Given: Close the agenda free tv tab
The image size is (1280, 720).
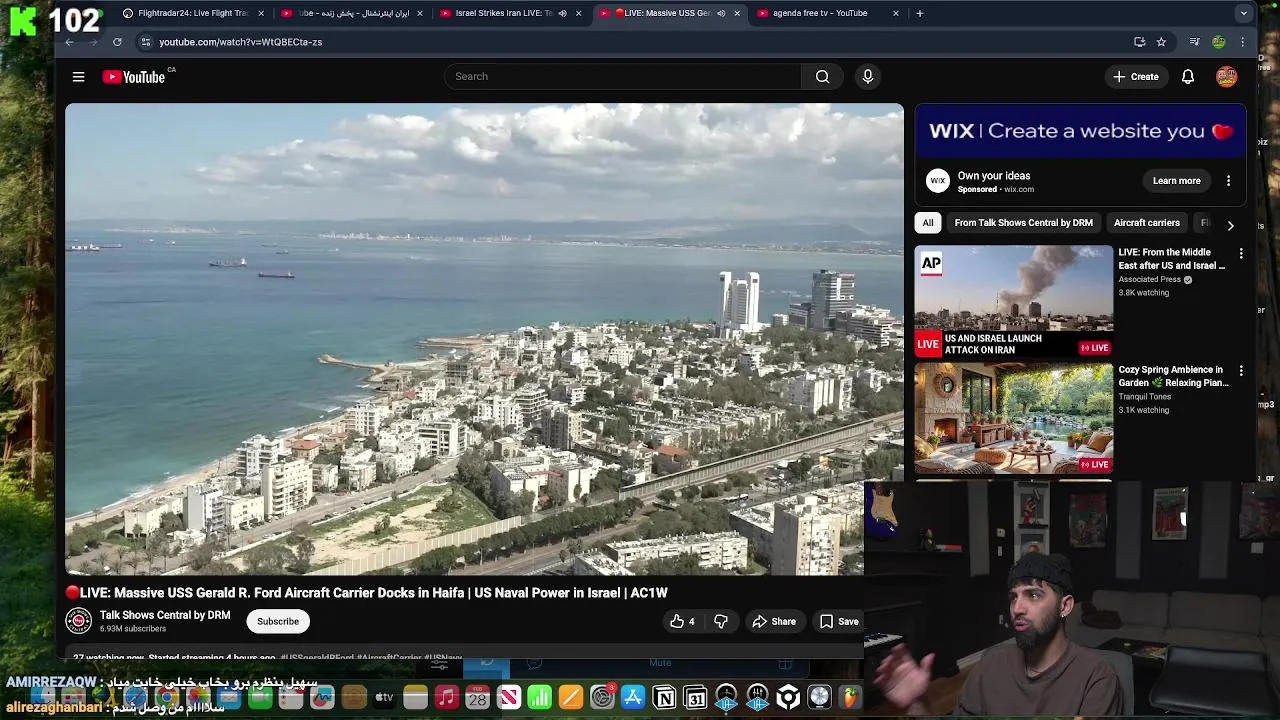Looking at the screenshot, I should tap(896, 13).
